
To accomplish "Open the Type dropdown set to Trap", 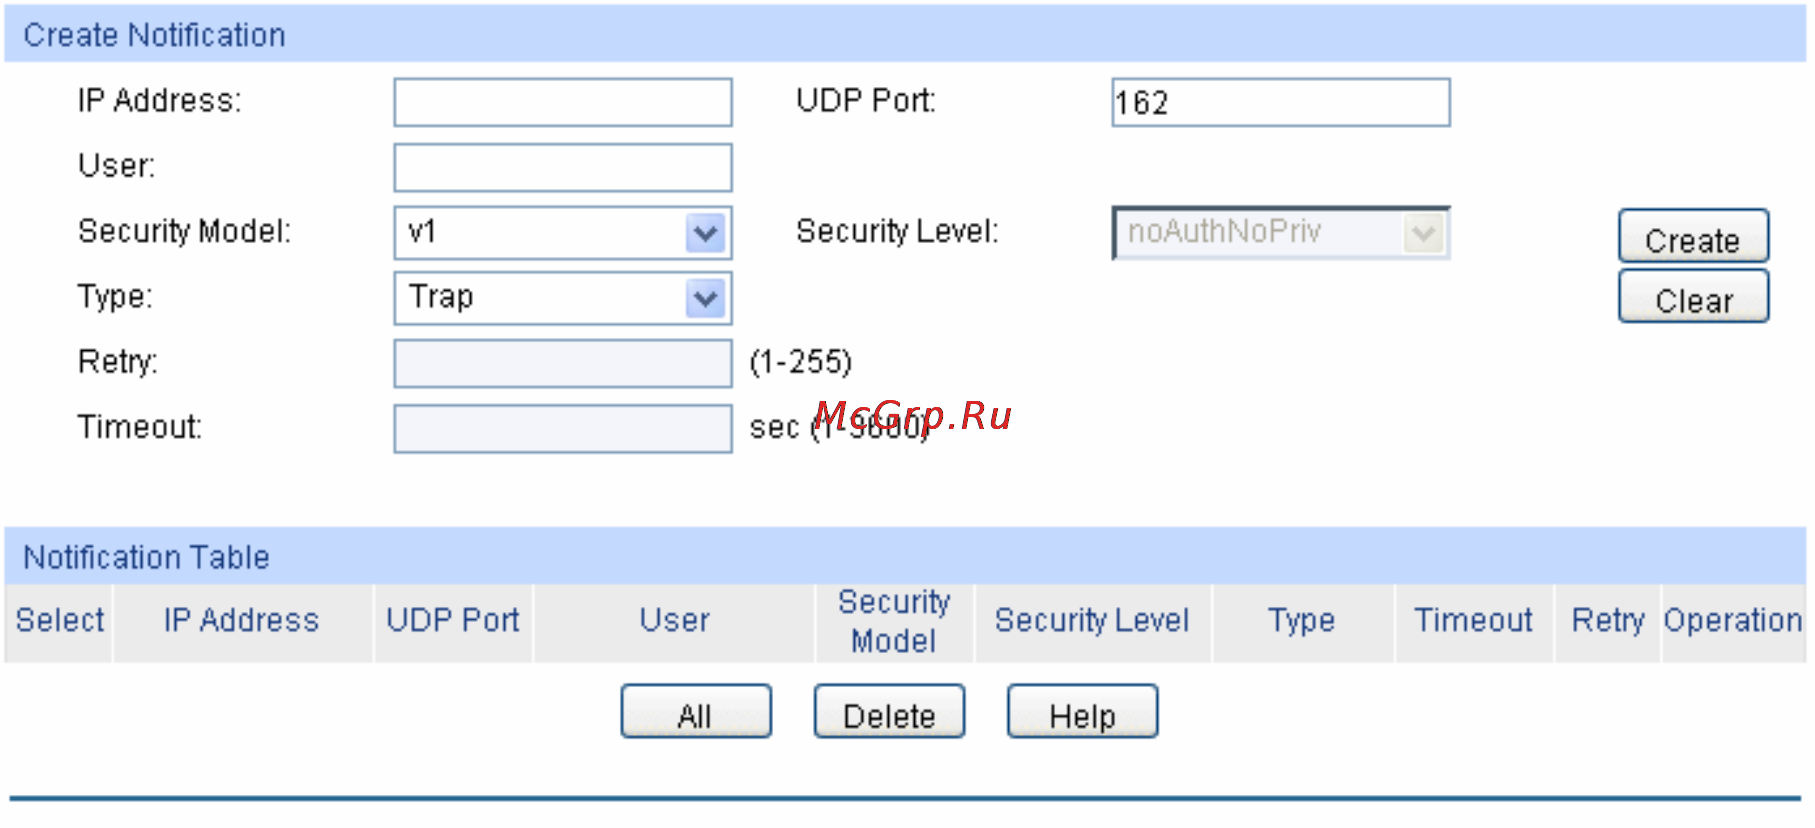I will tap(563, 298).
